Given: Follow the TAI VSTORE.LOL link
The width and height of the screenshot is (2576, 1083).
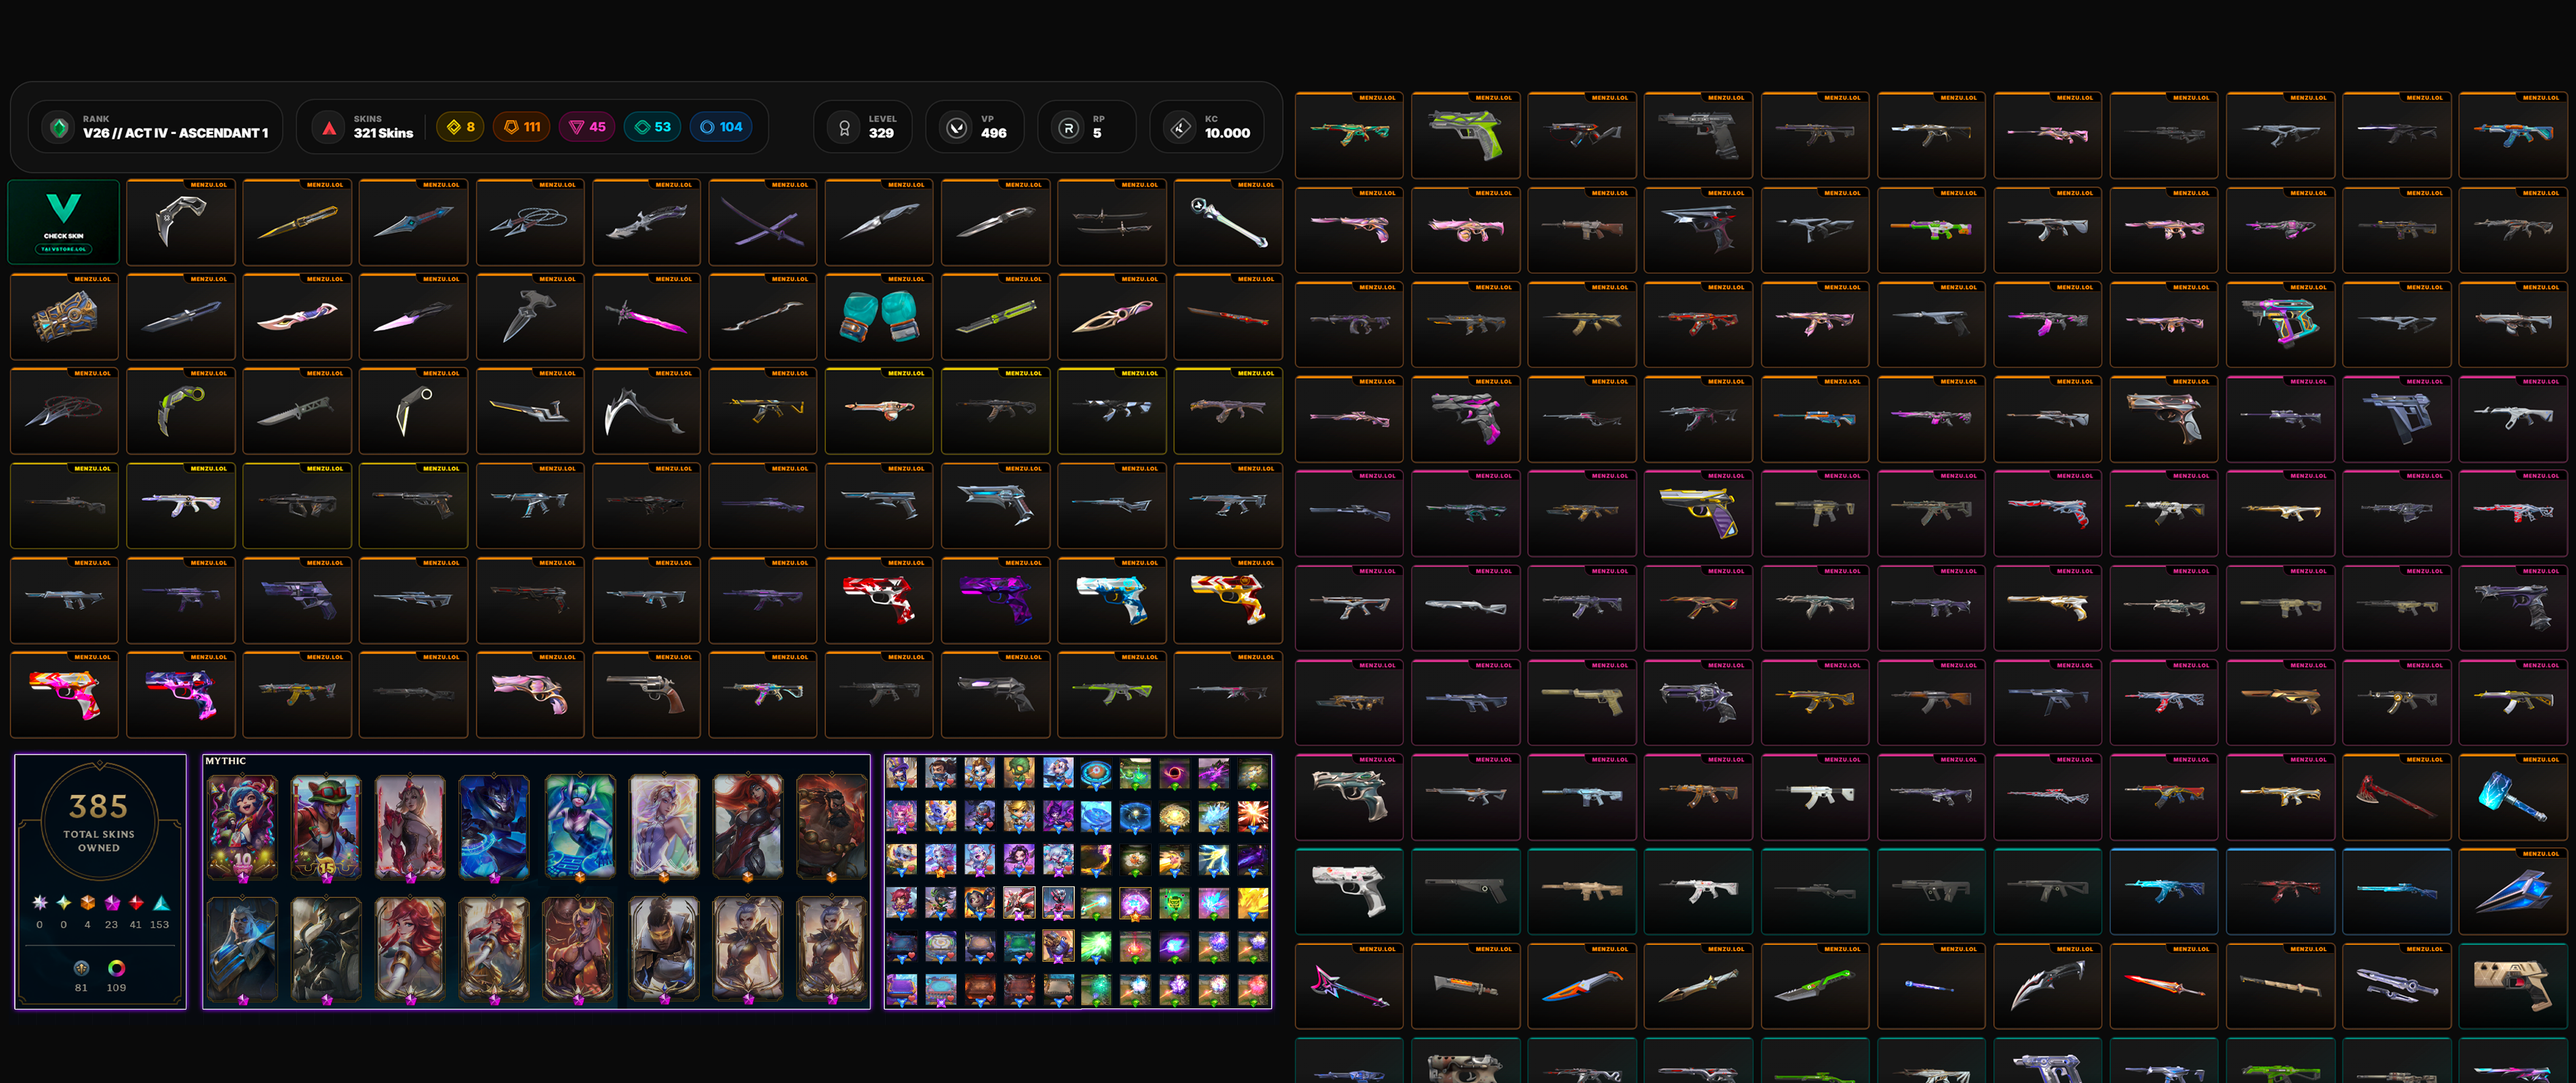Looking at the screenshot, I should [x=63, y=249].
